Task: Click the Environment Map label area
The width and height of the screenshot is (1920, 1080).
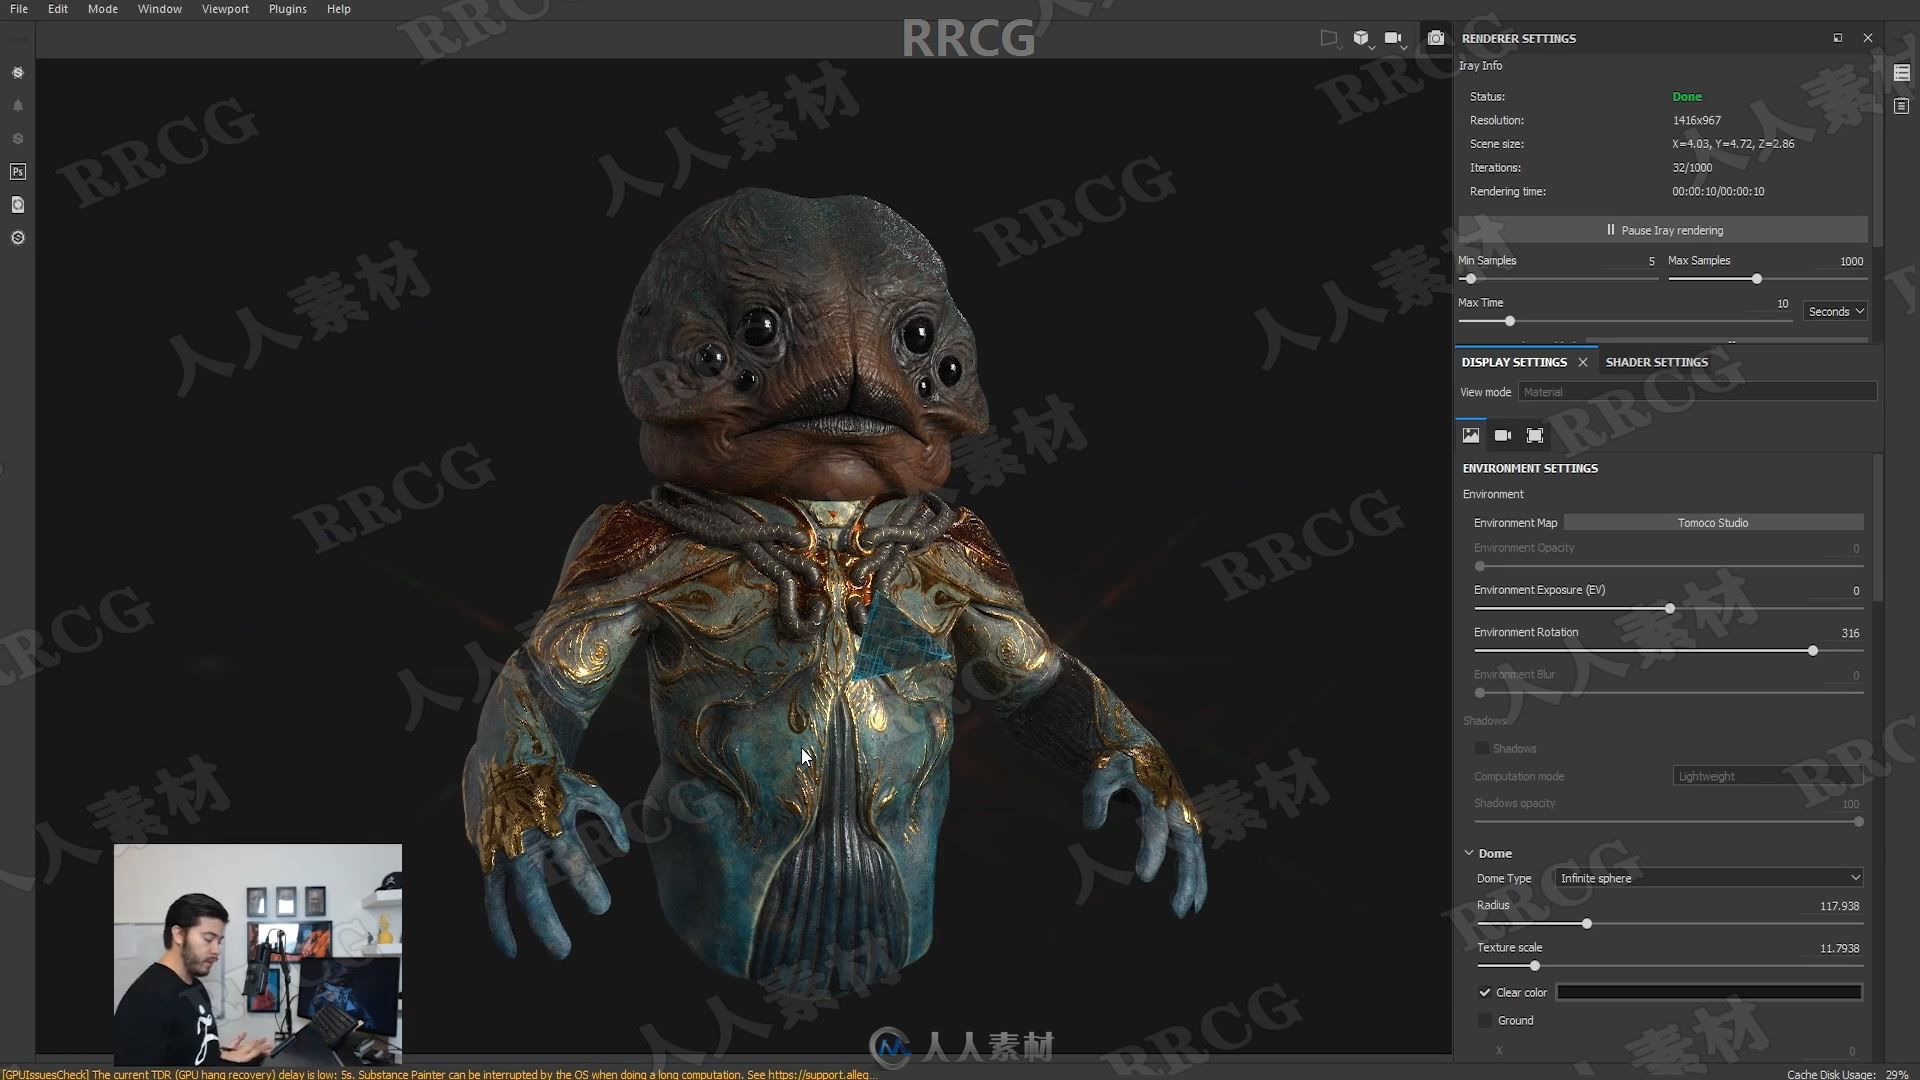Action: 1515,522
